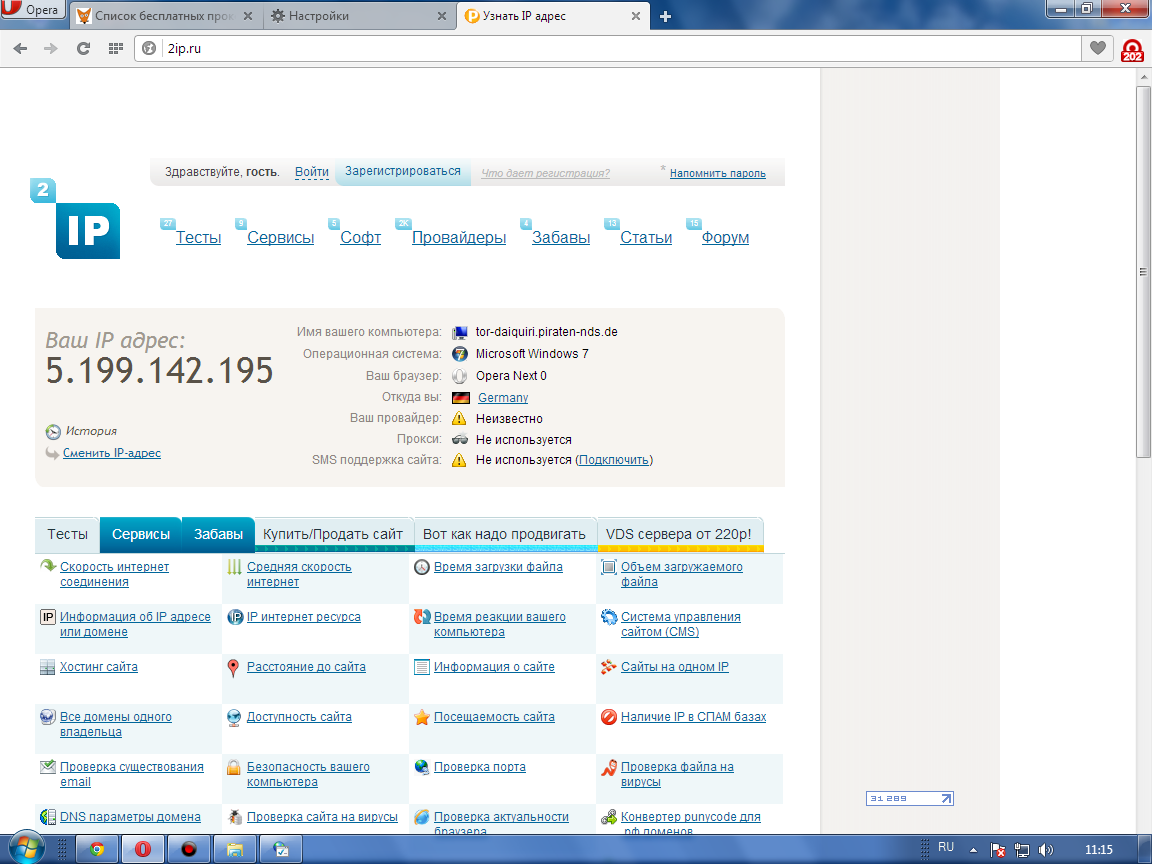Viewport: 1152px width, 864px height.
Task: Click Что дает регистрация link
Action: [x=545, y=173]
